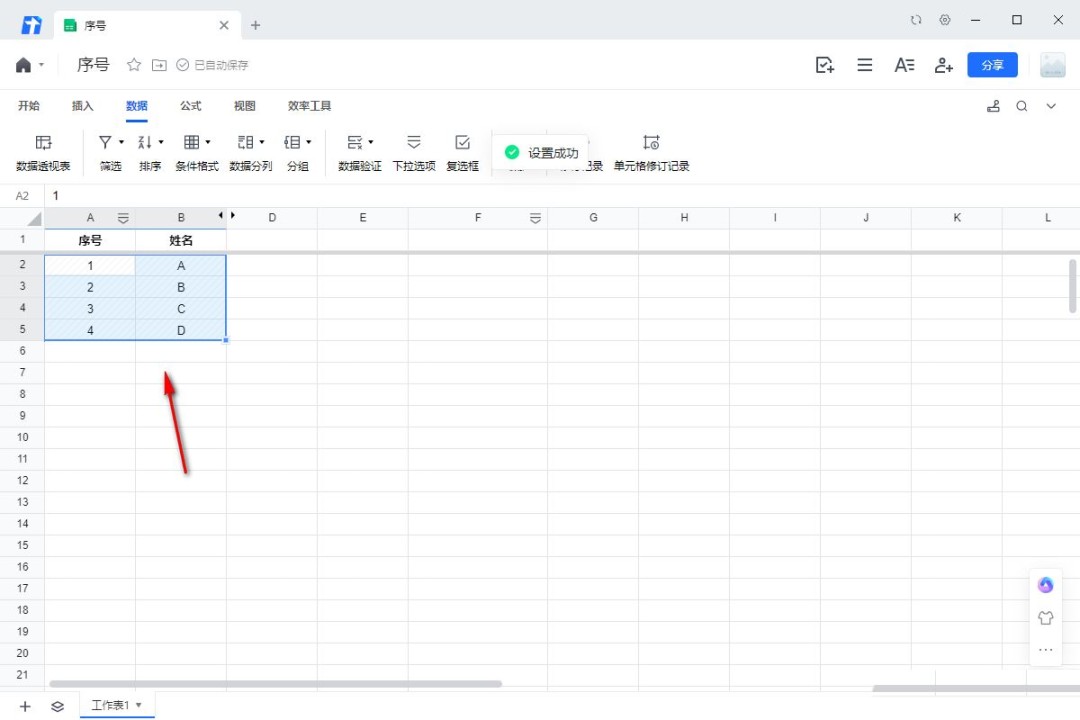The image size is (1080, 720).
Task: Open 单元格修订记录 cell revision history
Action: pyautogui.click(x=651, y=153)
